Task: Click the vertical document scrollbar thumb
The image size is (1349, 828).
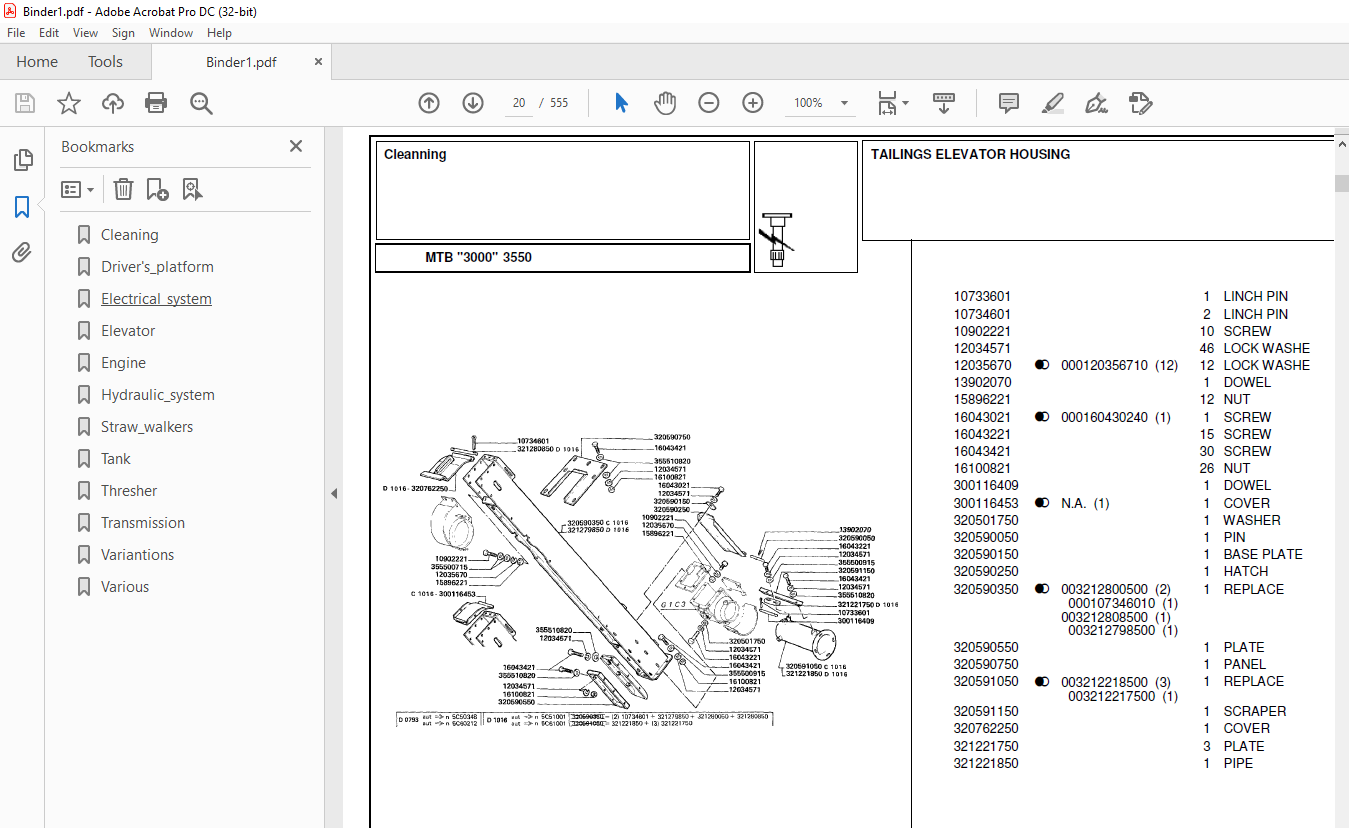Action: coord(1341,183)
